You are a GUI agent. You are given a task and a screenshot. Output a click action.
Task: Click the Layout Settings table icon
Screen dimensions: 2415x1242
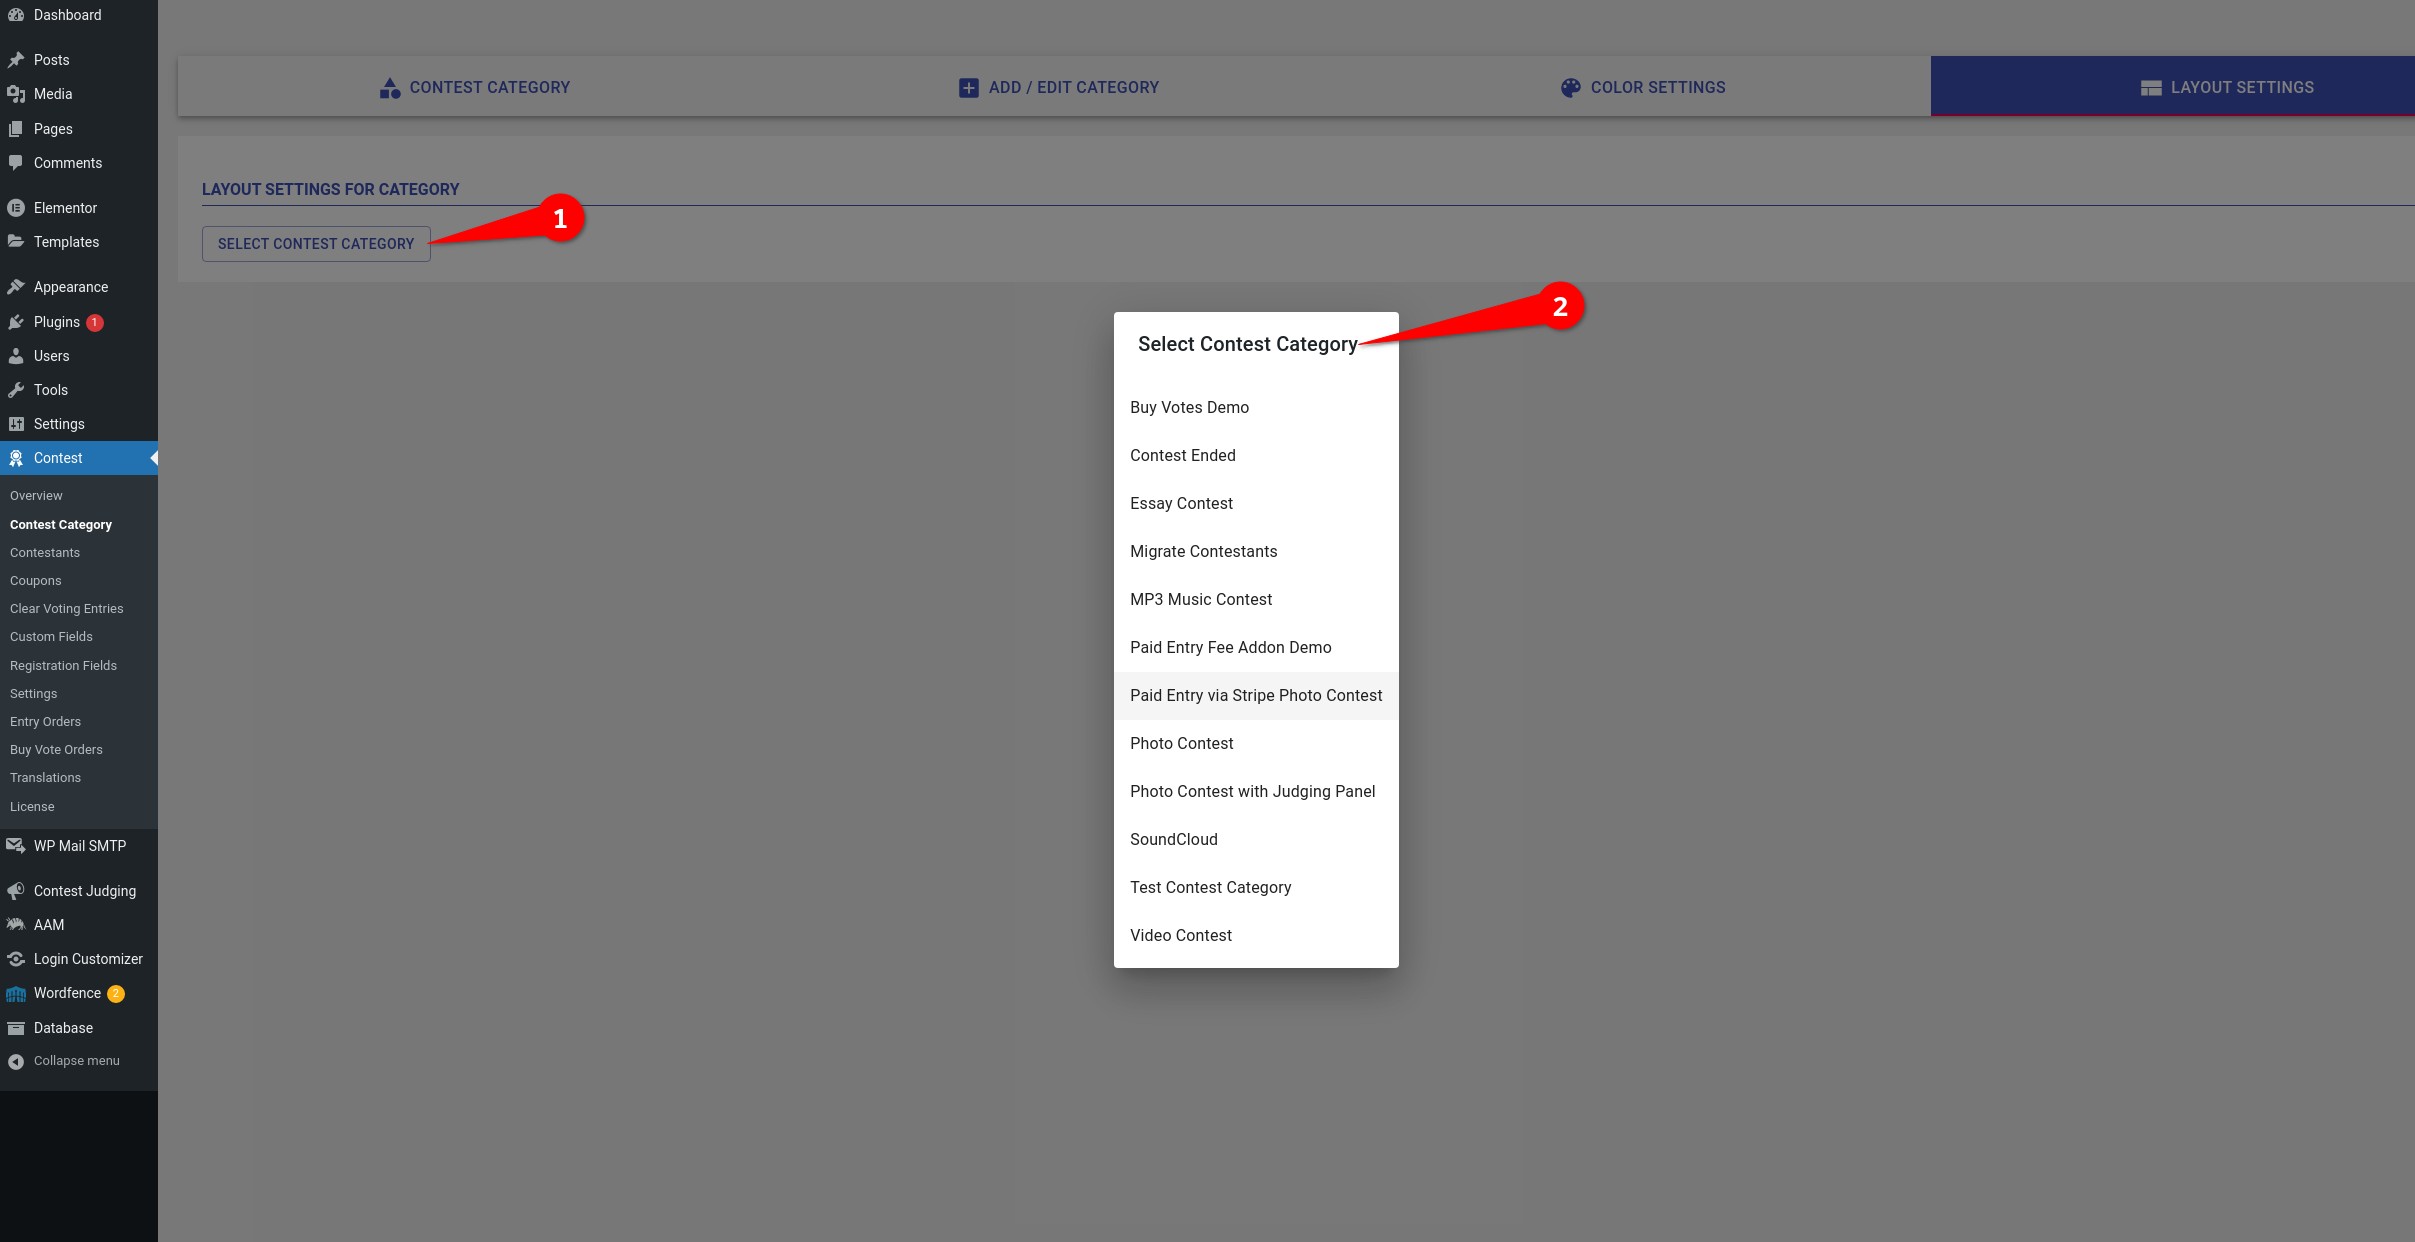pos(2151,88)
